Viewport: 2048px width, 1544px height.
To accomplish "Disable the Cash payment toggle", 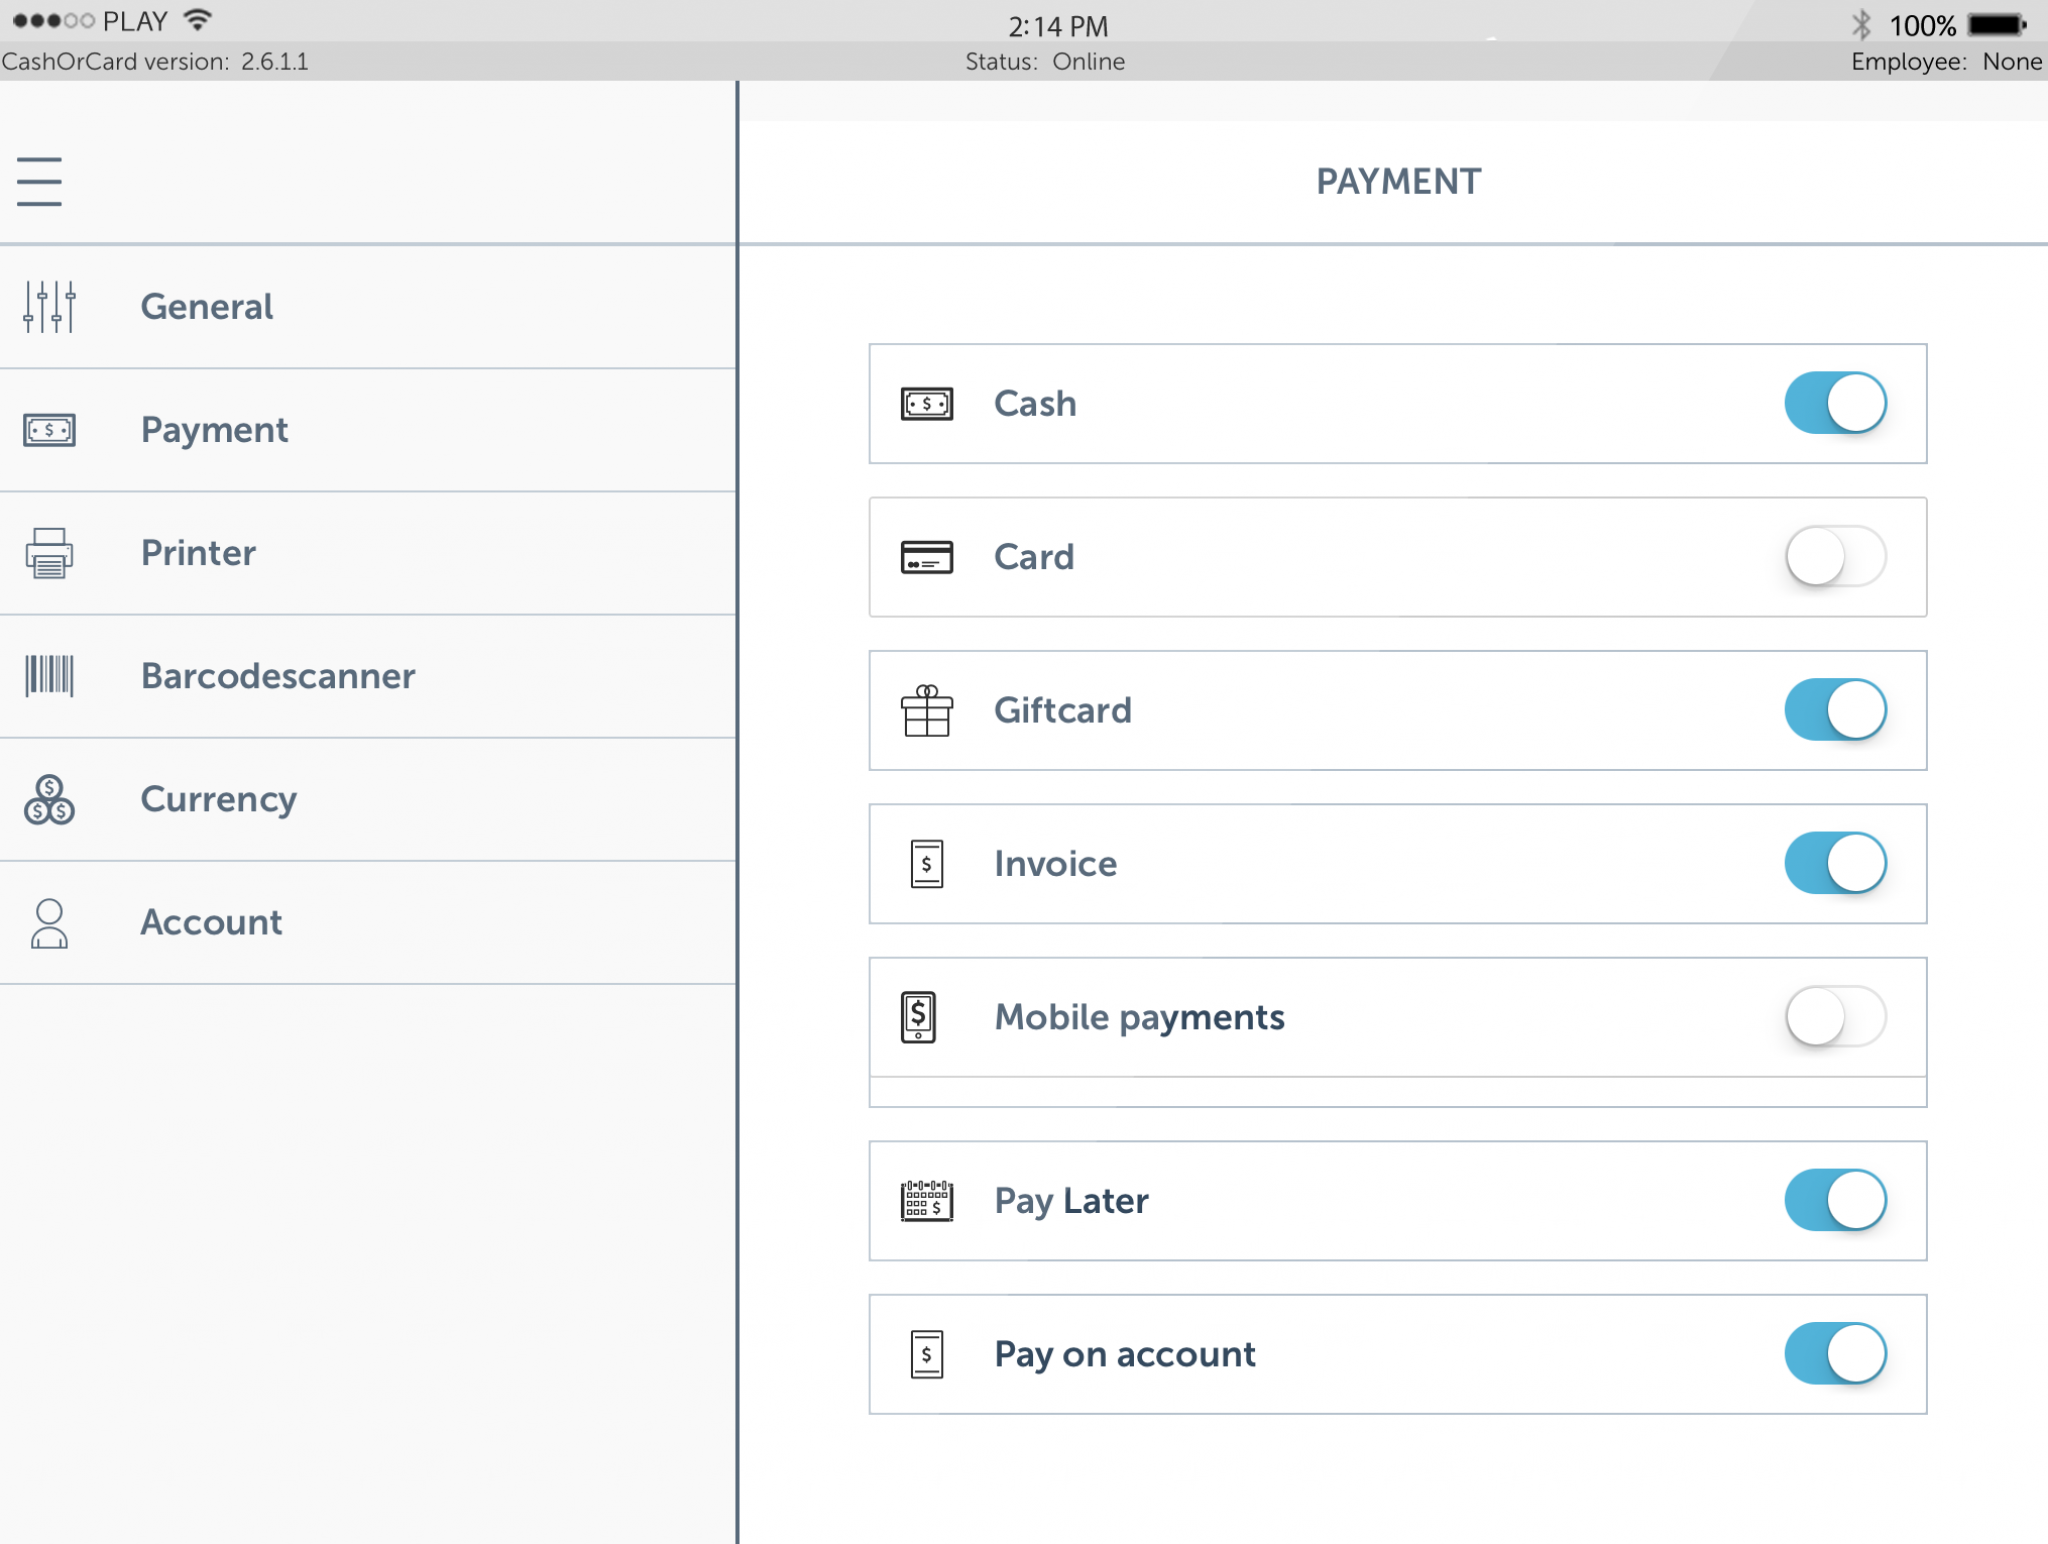I will coord(1834,403).
